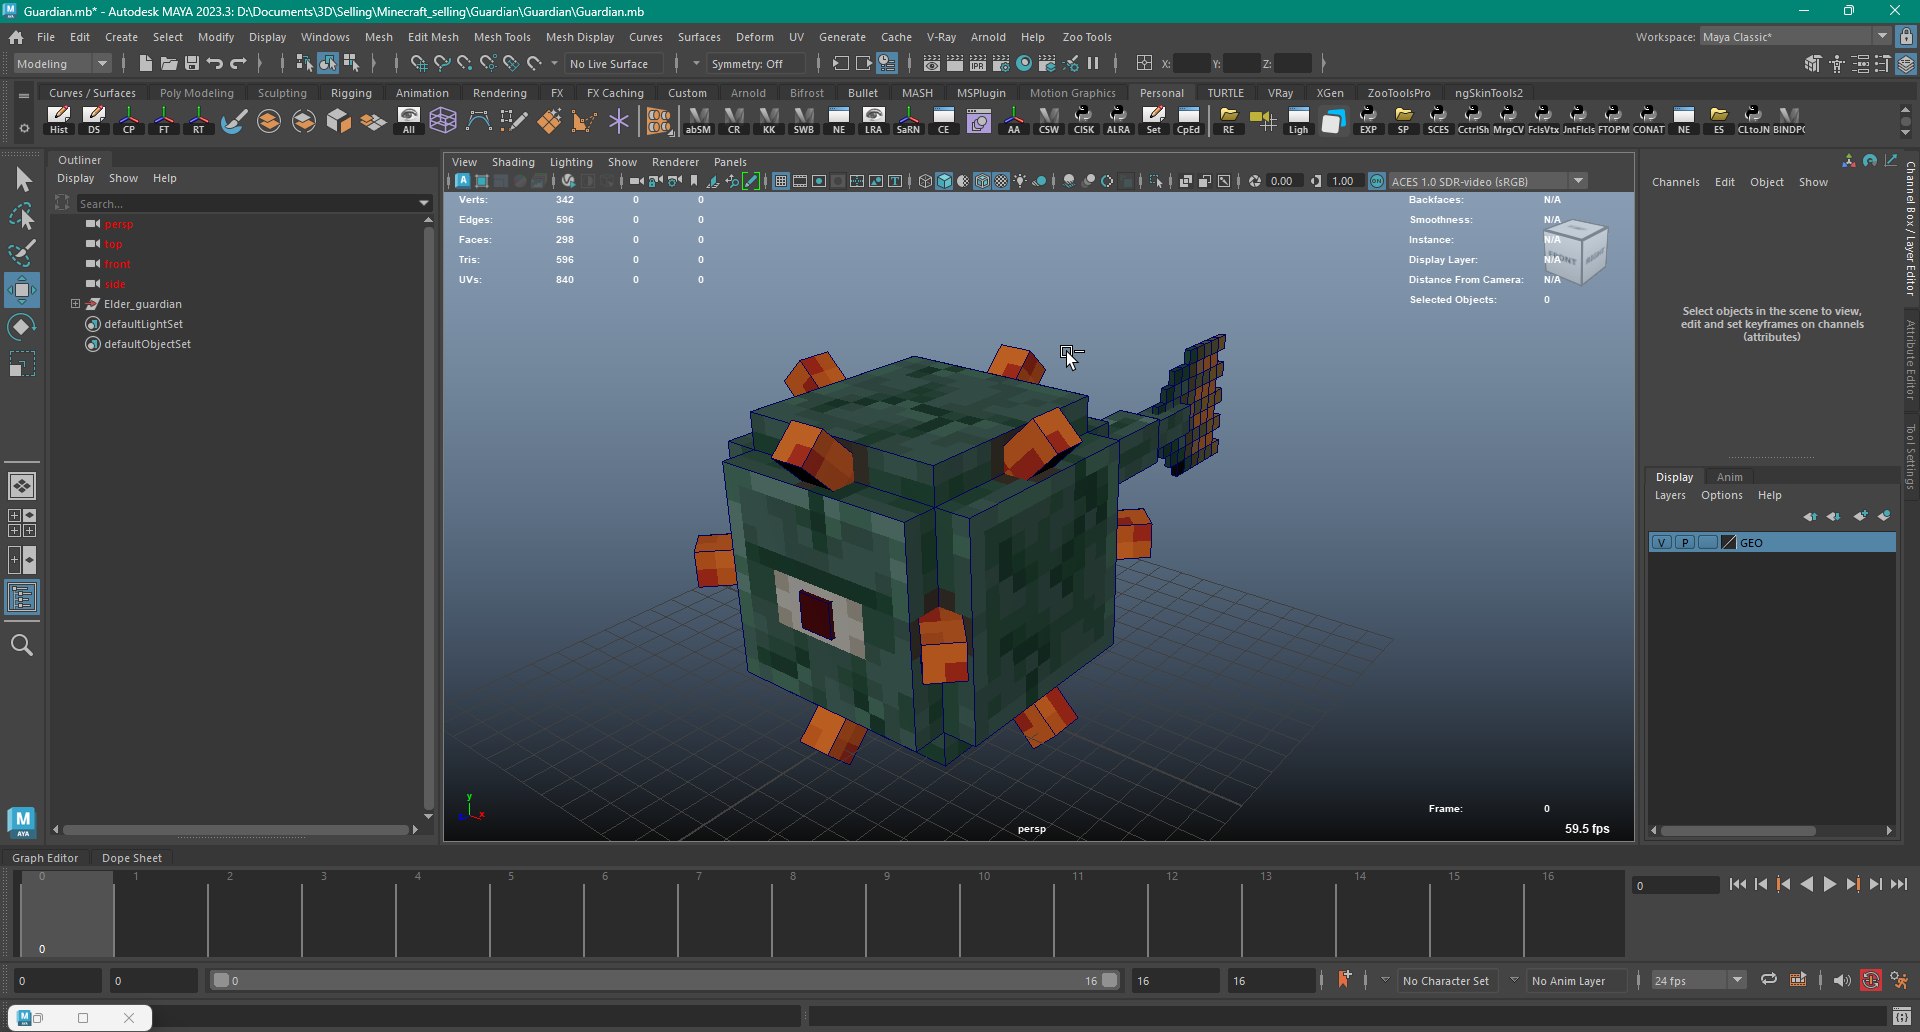The image size is (1920, 1032).
Task: Choose the arrow Select tool in the toolbox
Action: (x=23, y=180)
